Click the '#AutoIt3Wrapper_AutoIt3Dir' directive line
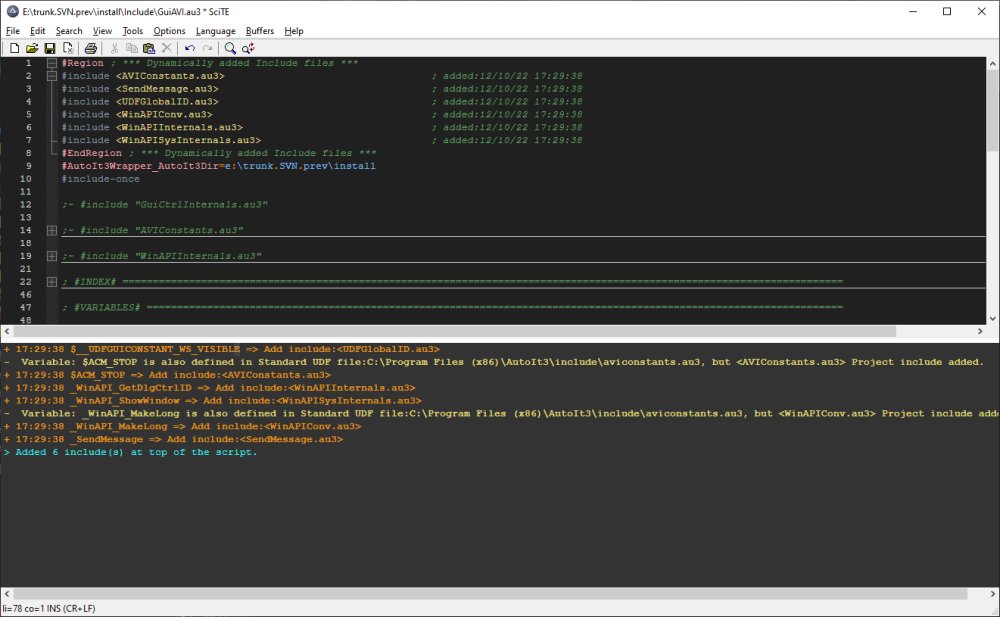 tap(219, 166)
